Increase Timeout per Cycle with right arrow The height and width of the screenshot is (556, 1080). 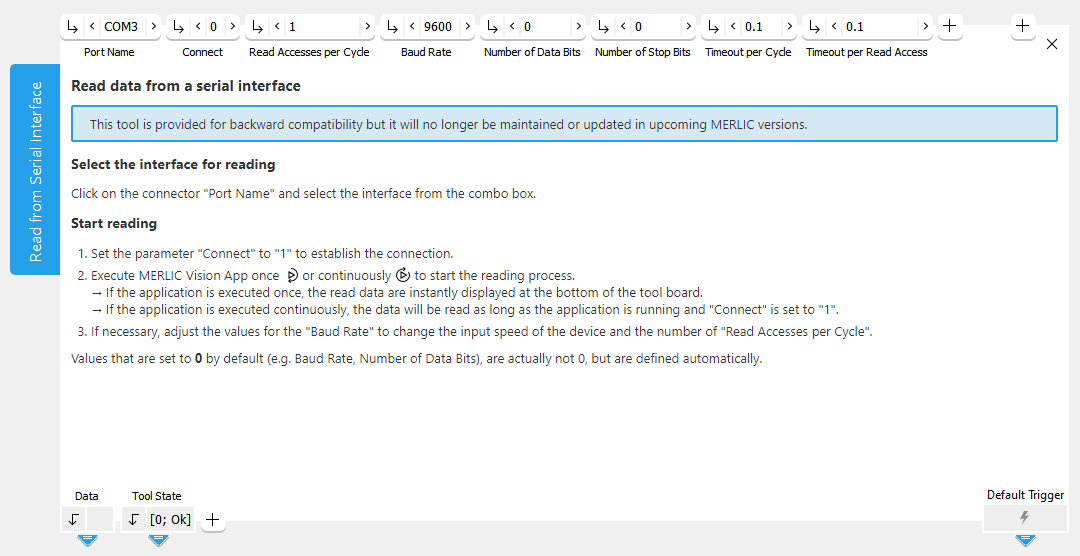coord(789,27)
